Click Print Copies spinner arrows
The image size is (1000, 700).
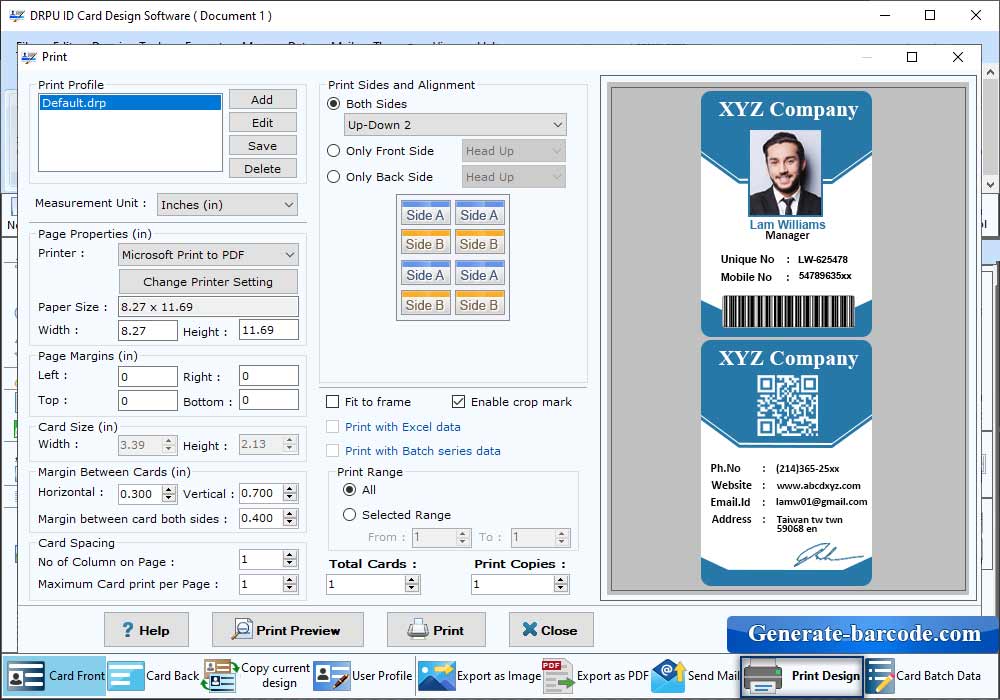tap(561, 583)
